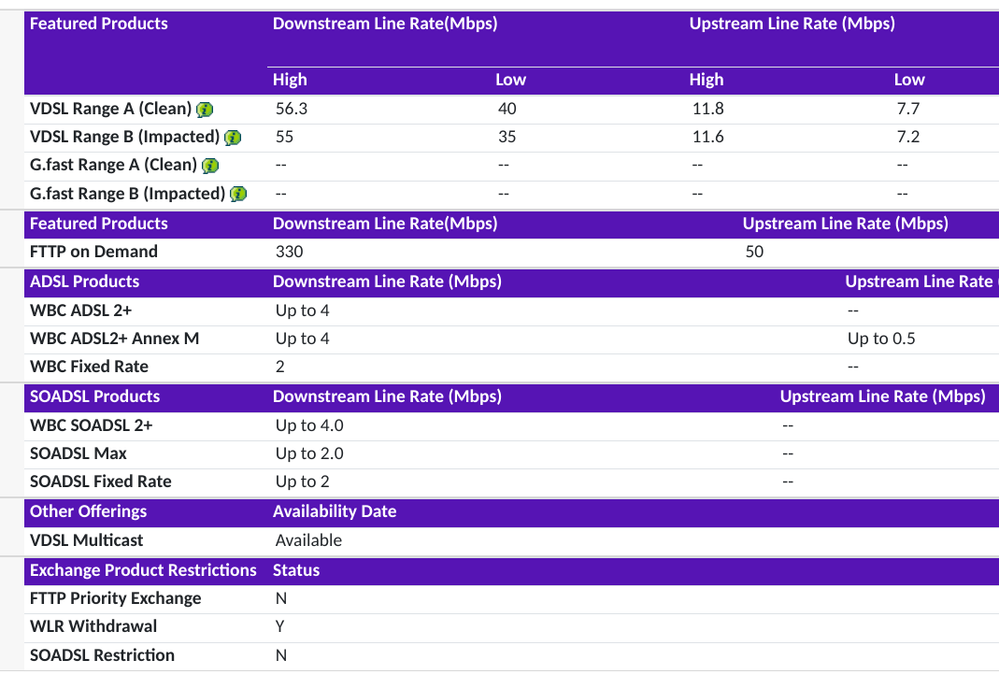Select the ADSL Products section header

click(x=85, y=282)
